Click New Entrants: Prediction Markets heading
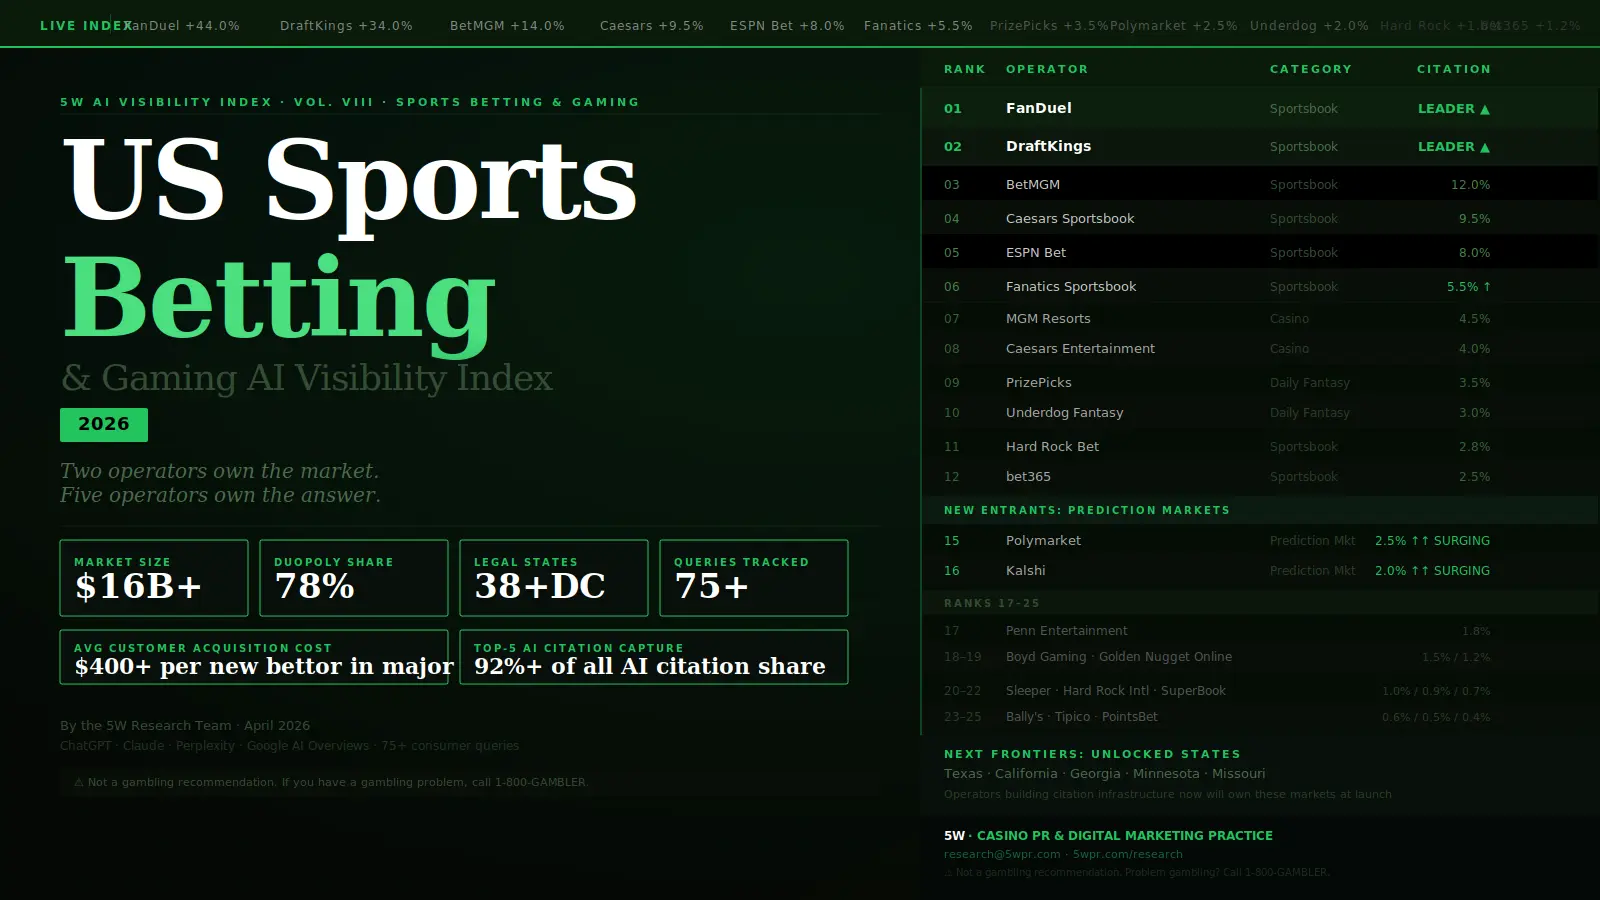The height and width of the screenshot is (900, 1600). [x=1087, y=510]
